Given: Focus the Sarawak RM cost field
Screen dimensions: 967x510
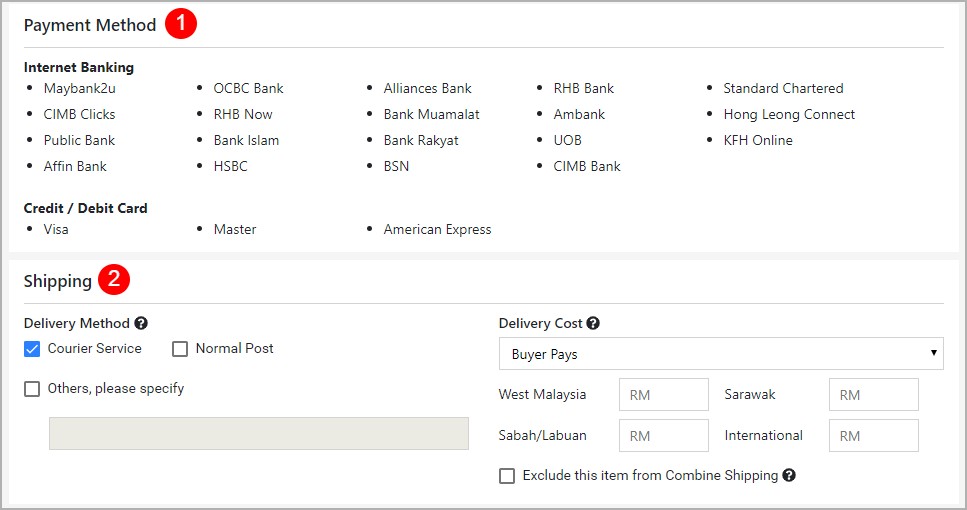Looking at the screenshot, I should pyautogui.click(x=874, y=395).
